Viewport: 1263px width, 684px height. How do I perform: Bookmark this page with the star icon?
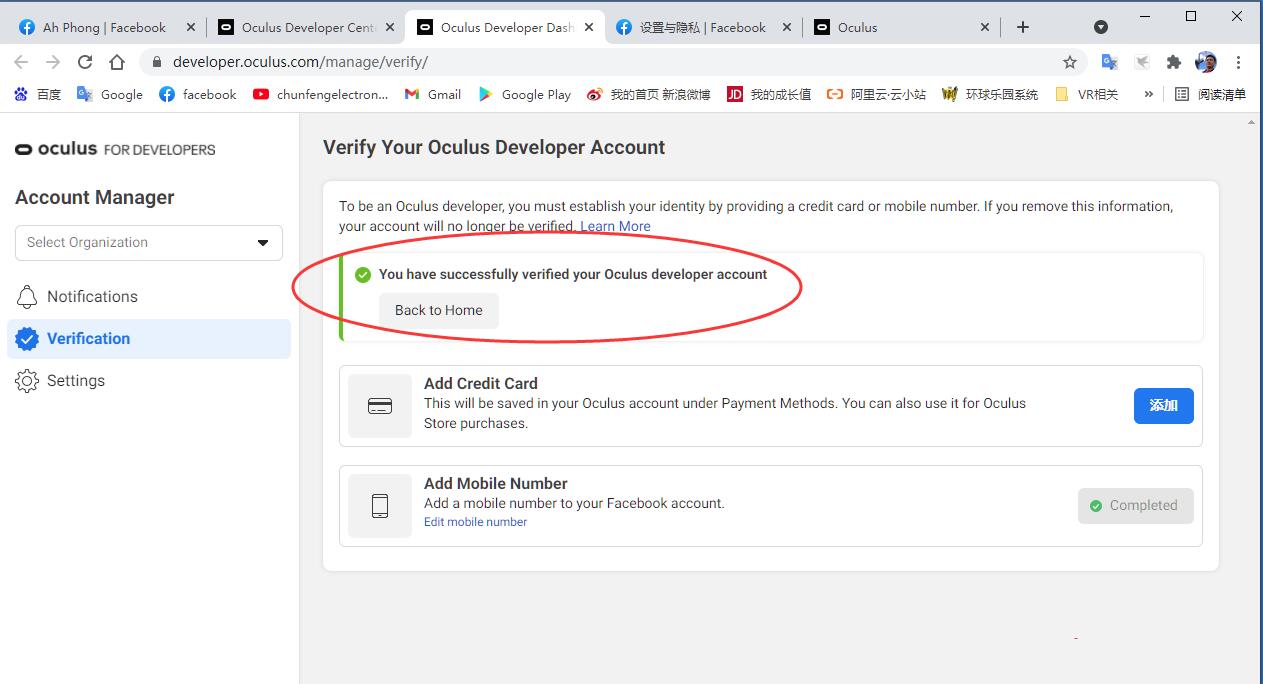pos(1070,62)
